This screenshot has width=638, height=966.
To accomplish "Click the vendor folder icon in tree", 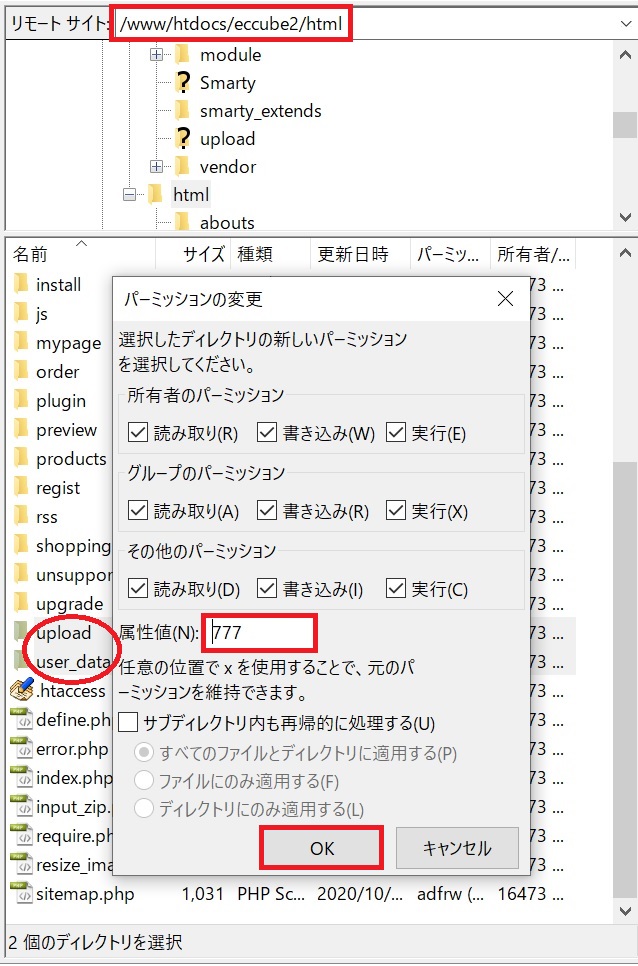I will (182, 167).
